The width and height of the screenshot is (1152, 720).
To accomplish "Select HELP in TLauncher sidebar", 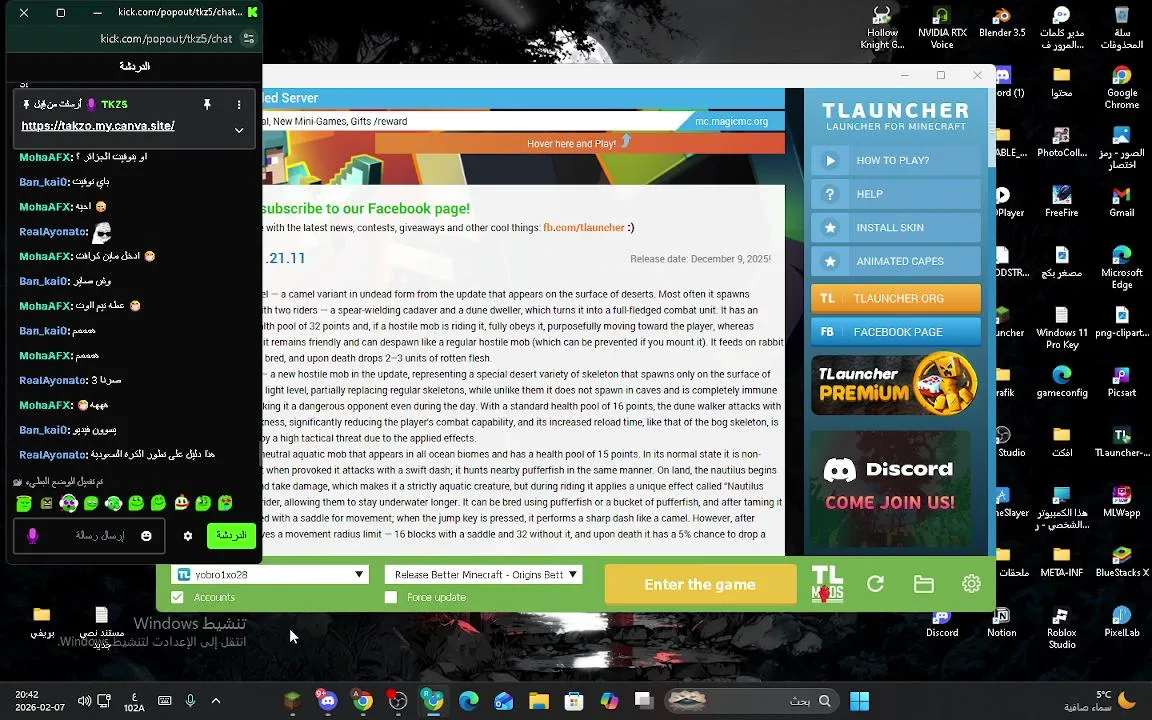I will pyautogui.click(x=896, y=194).
